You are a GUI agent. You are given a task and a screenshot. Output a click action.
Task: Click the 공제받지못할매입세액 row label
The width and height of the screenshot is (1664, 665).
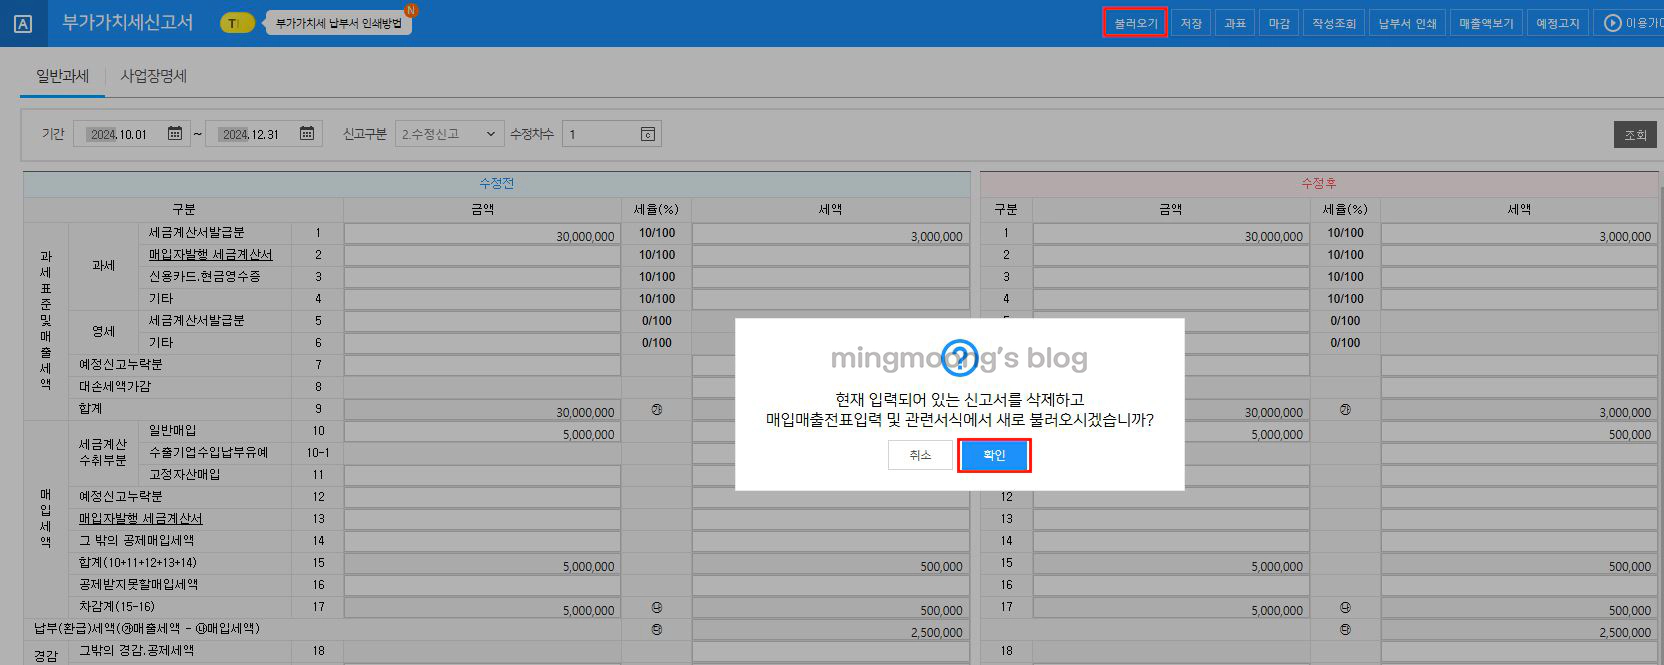pos(139,585)
